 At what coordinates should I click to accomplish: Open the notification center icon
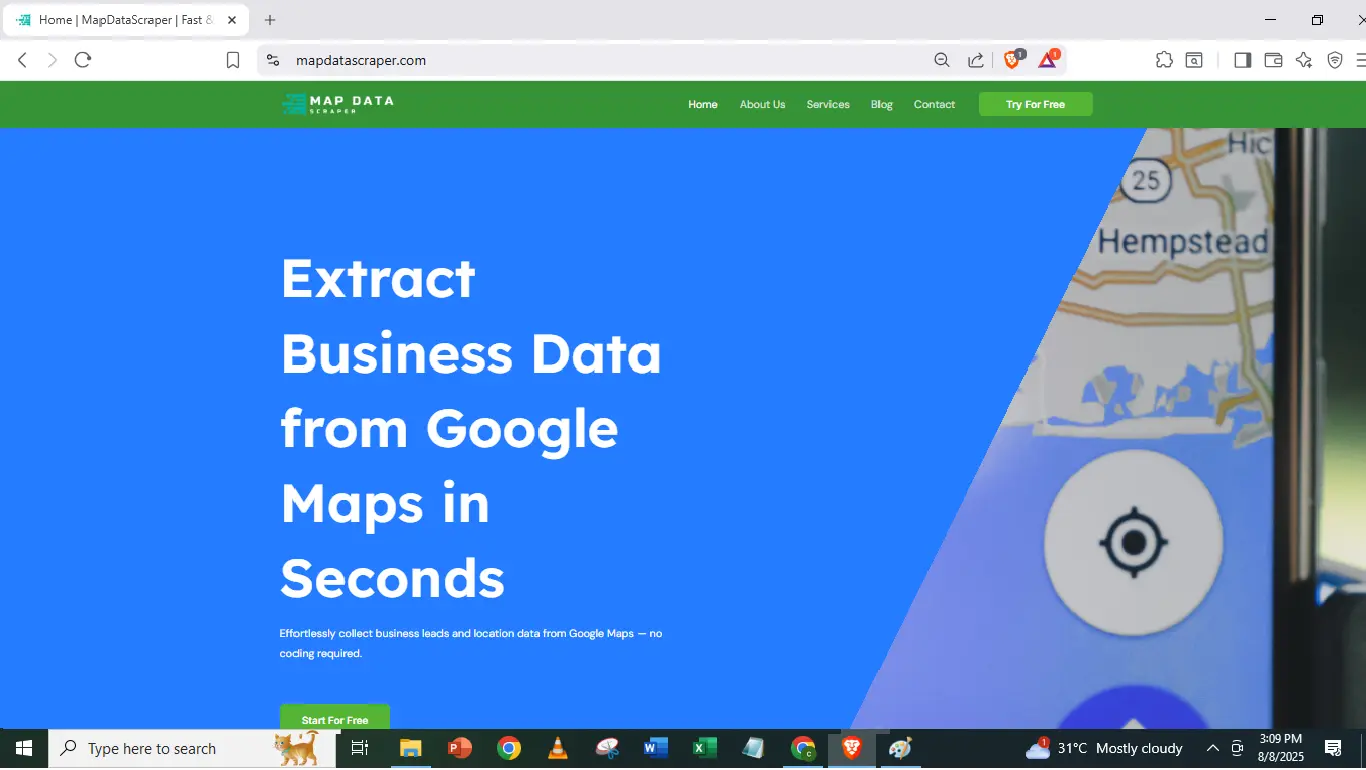[1333, 748]
